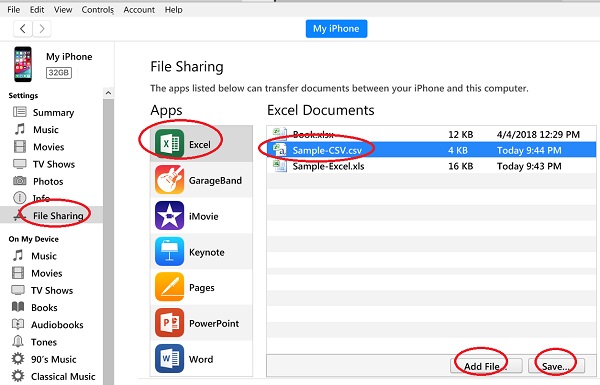This screenshot has width=600, height=385.
Task: Click the 32GB capacity label
Action: click(x=59, y=72)
